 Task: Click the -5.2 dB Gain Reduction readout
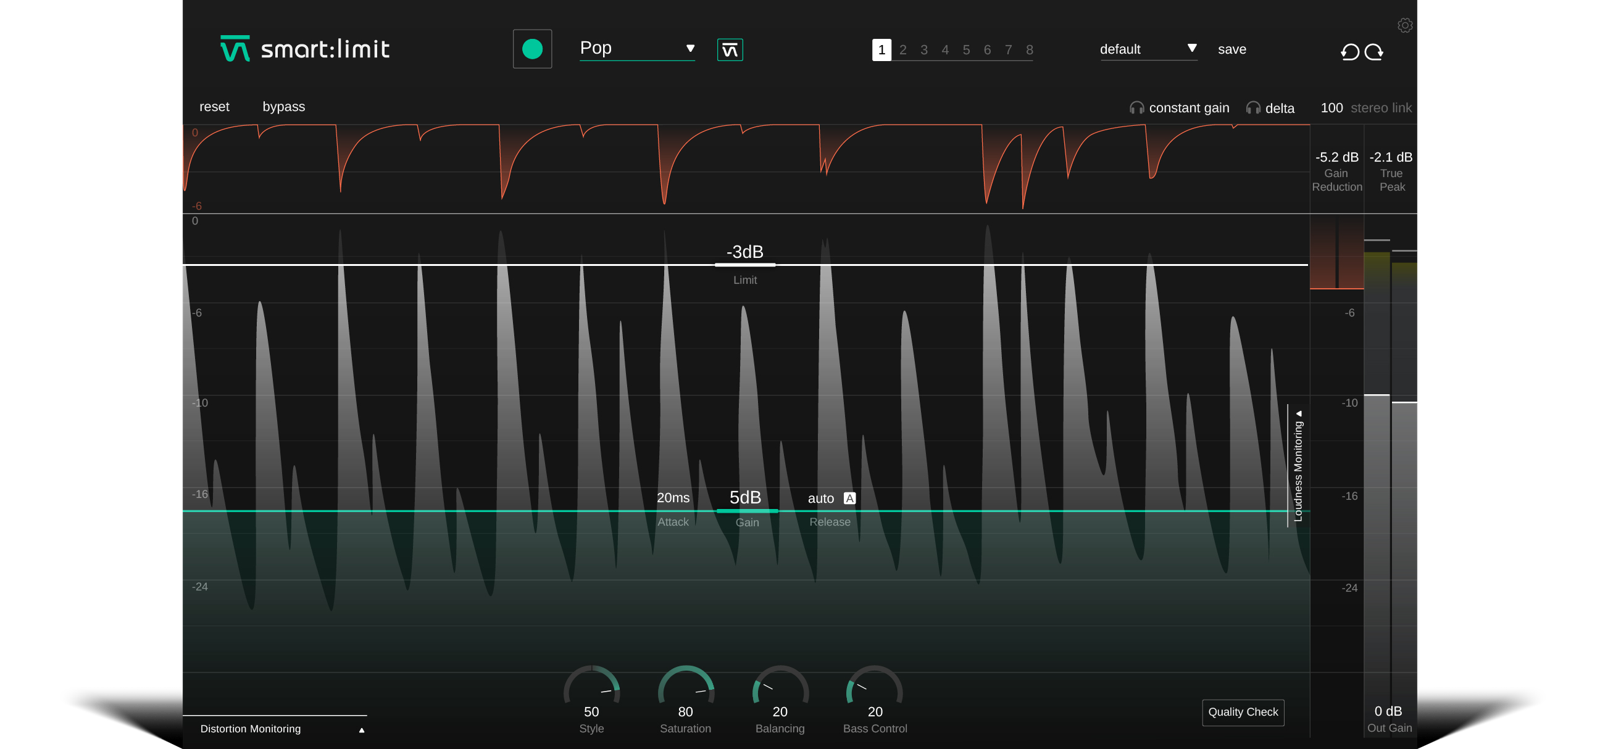(x=1337, y=157)
